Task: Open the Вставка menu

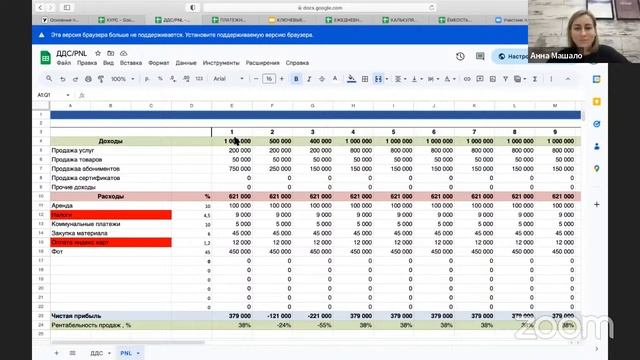Action: pos(131,63)
